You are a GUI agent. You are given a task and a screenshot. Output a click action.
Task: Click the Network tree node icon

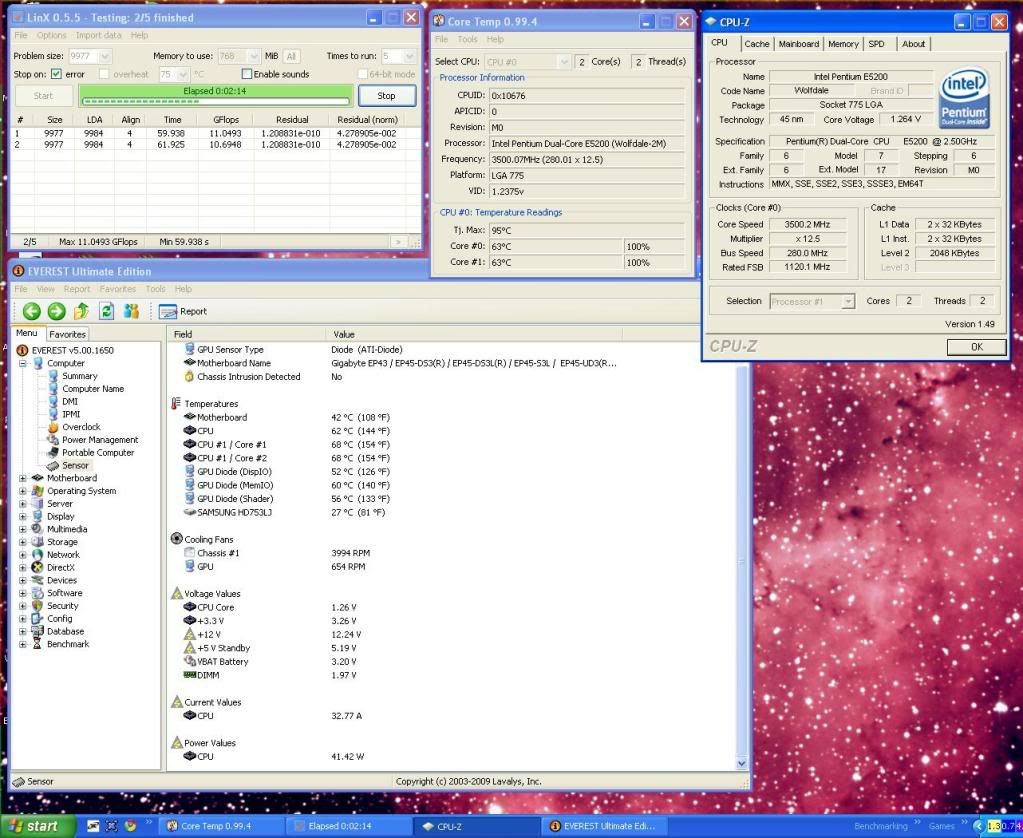[38, 555]
